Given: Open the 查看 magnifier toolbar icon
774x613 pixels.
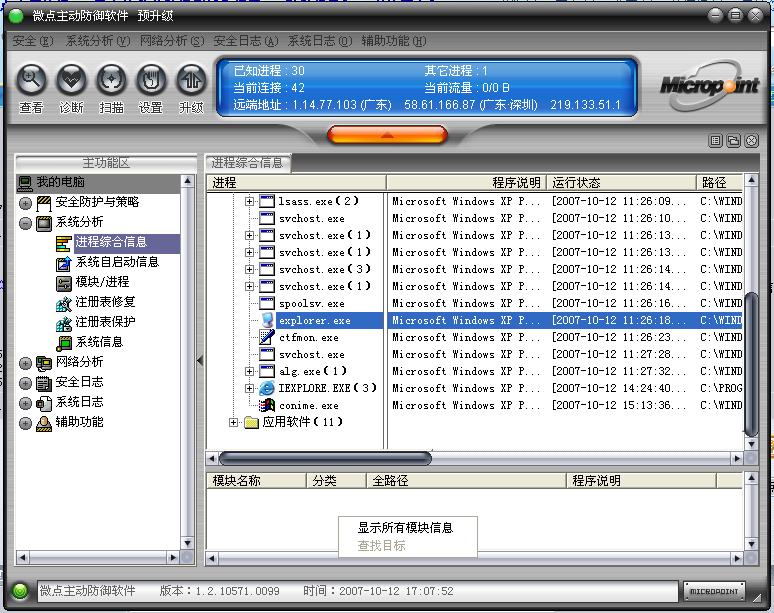Looking at the screenshot, I should [31, 79].
